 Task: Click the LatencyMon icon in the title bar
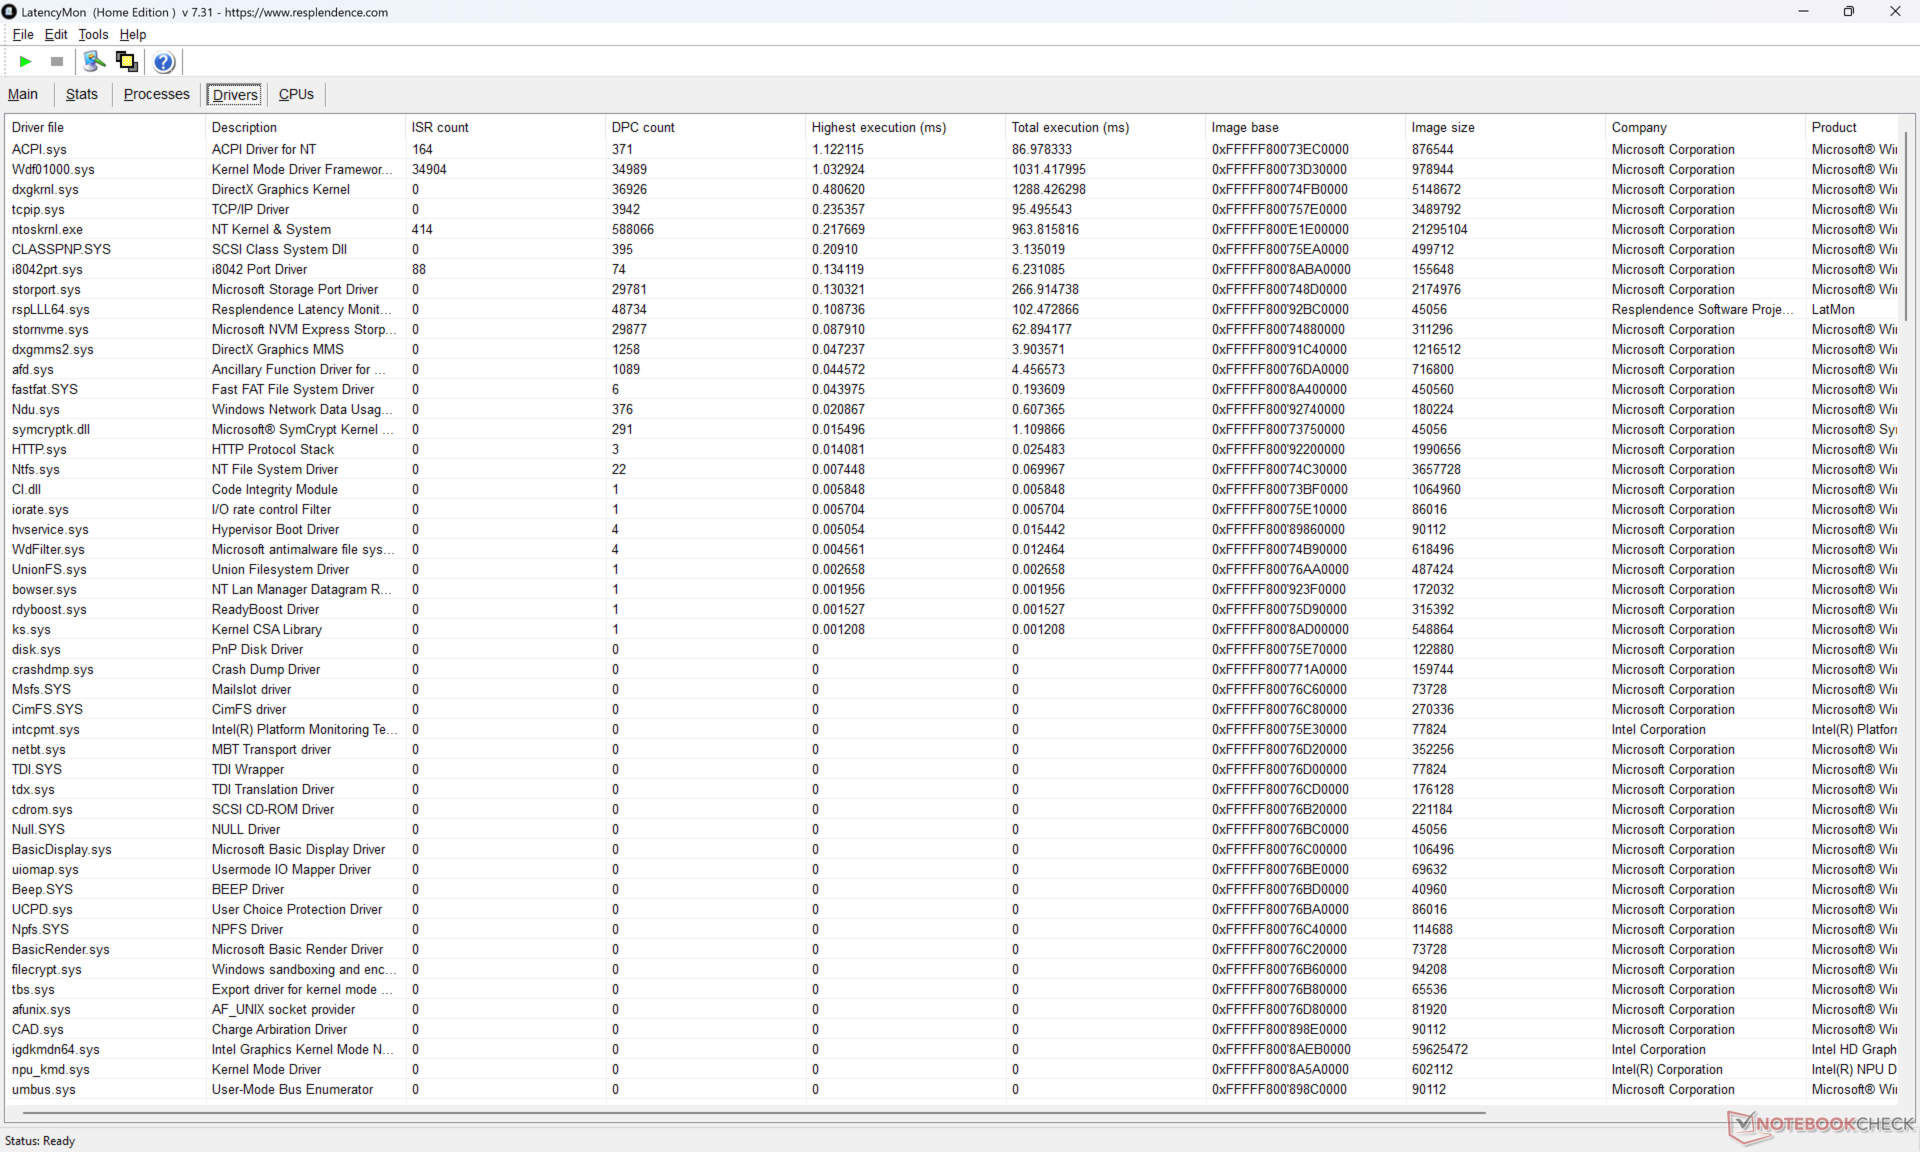[x=10, y=12]
